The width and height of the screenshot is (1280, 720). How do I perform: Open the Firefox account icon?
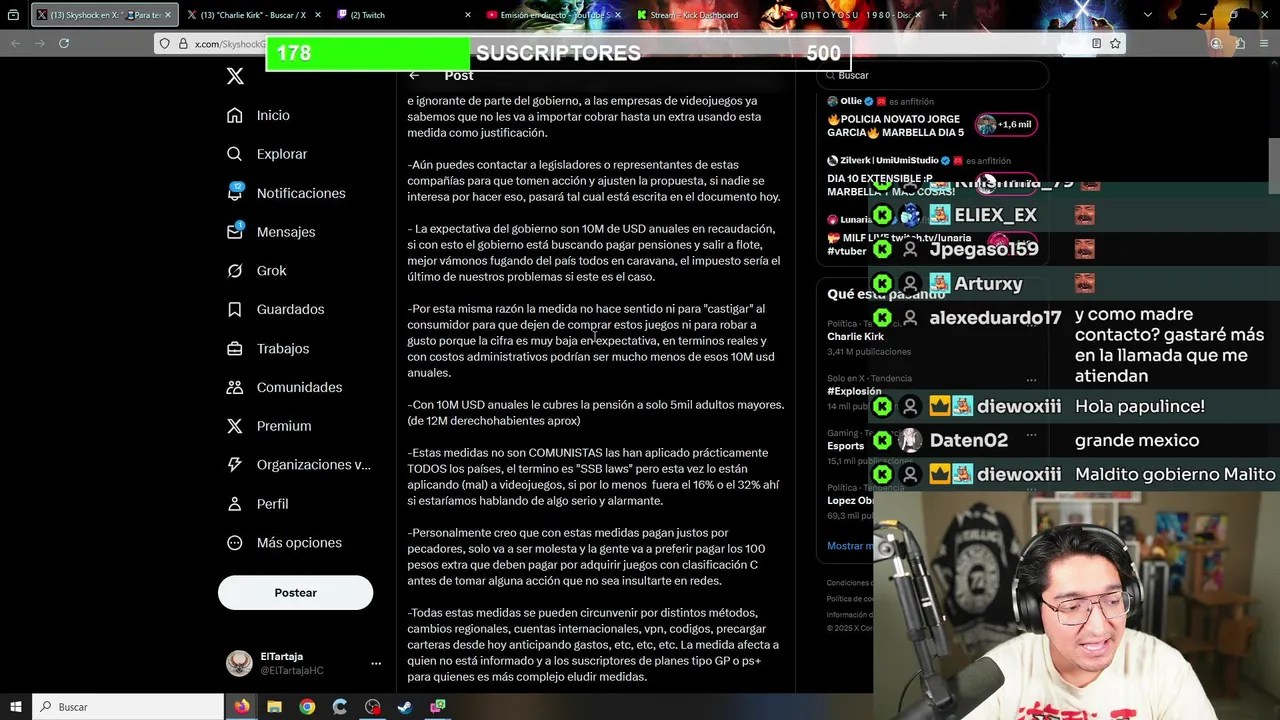(x=1216, y=43)
